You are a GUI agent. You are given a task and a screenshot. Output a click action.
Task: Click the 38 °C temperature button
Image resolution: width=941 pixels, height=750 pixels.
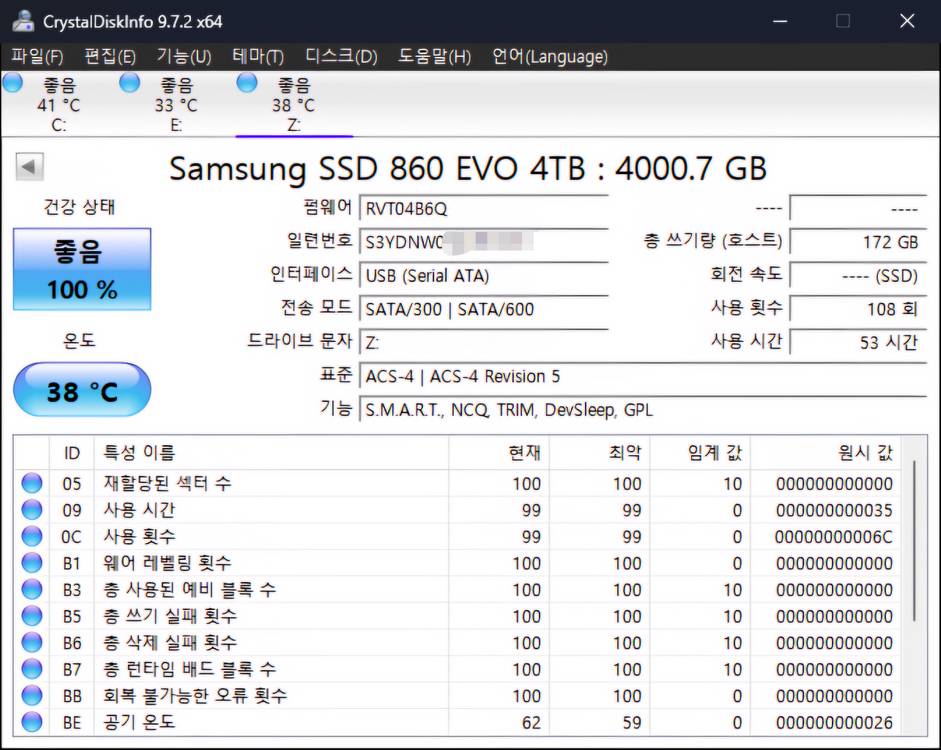click(x=82, y=390)
